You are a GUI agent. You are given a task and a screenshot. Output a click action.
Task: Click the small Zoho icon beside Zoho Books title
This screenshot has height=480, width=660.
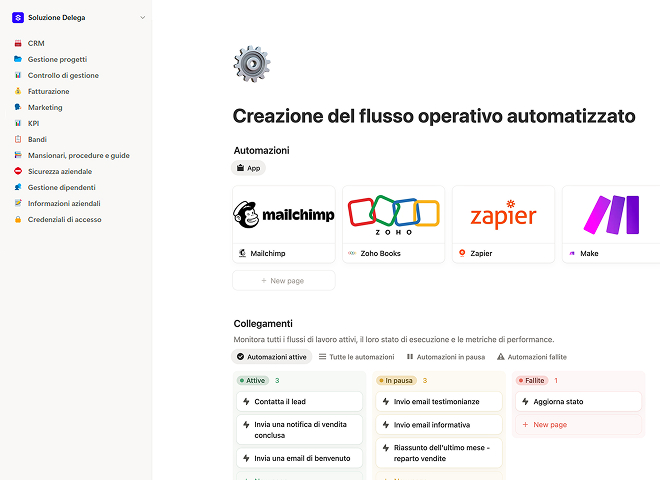[352, 253]
